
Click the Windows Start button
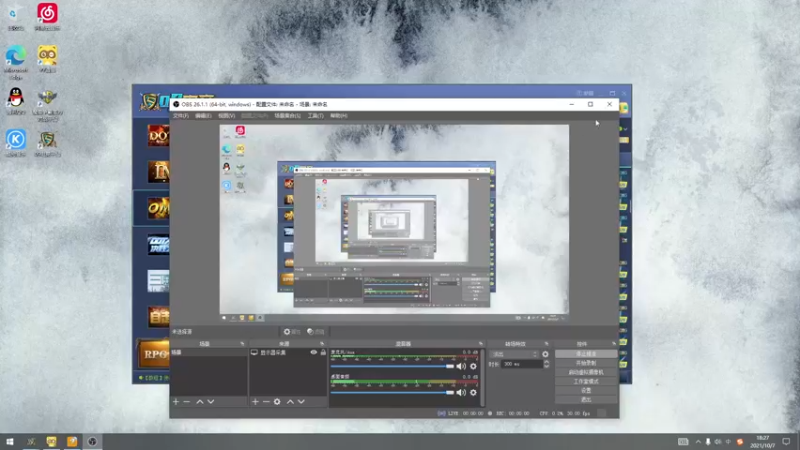10,441
